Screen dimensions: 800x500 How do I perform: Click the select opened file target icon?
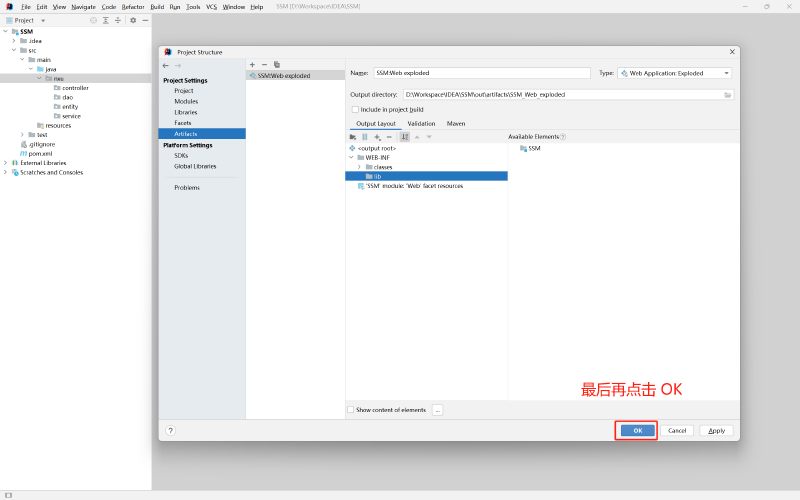[93, 20]
